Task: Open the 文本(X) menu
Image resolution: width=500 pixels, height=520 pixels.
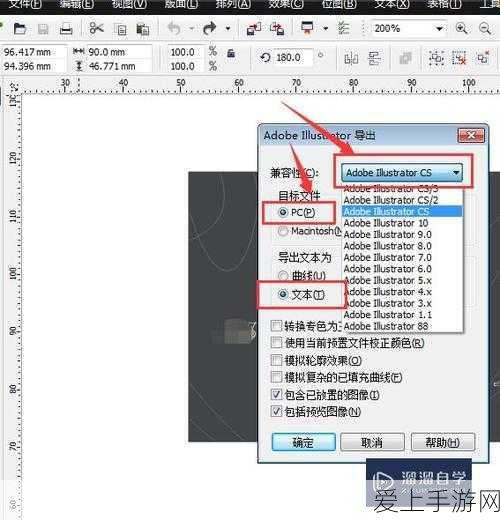Action: 392,4
